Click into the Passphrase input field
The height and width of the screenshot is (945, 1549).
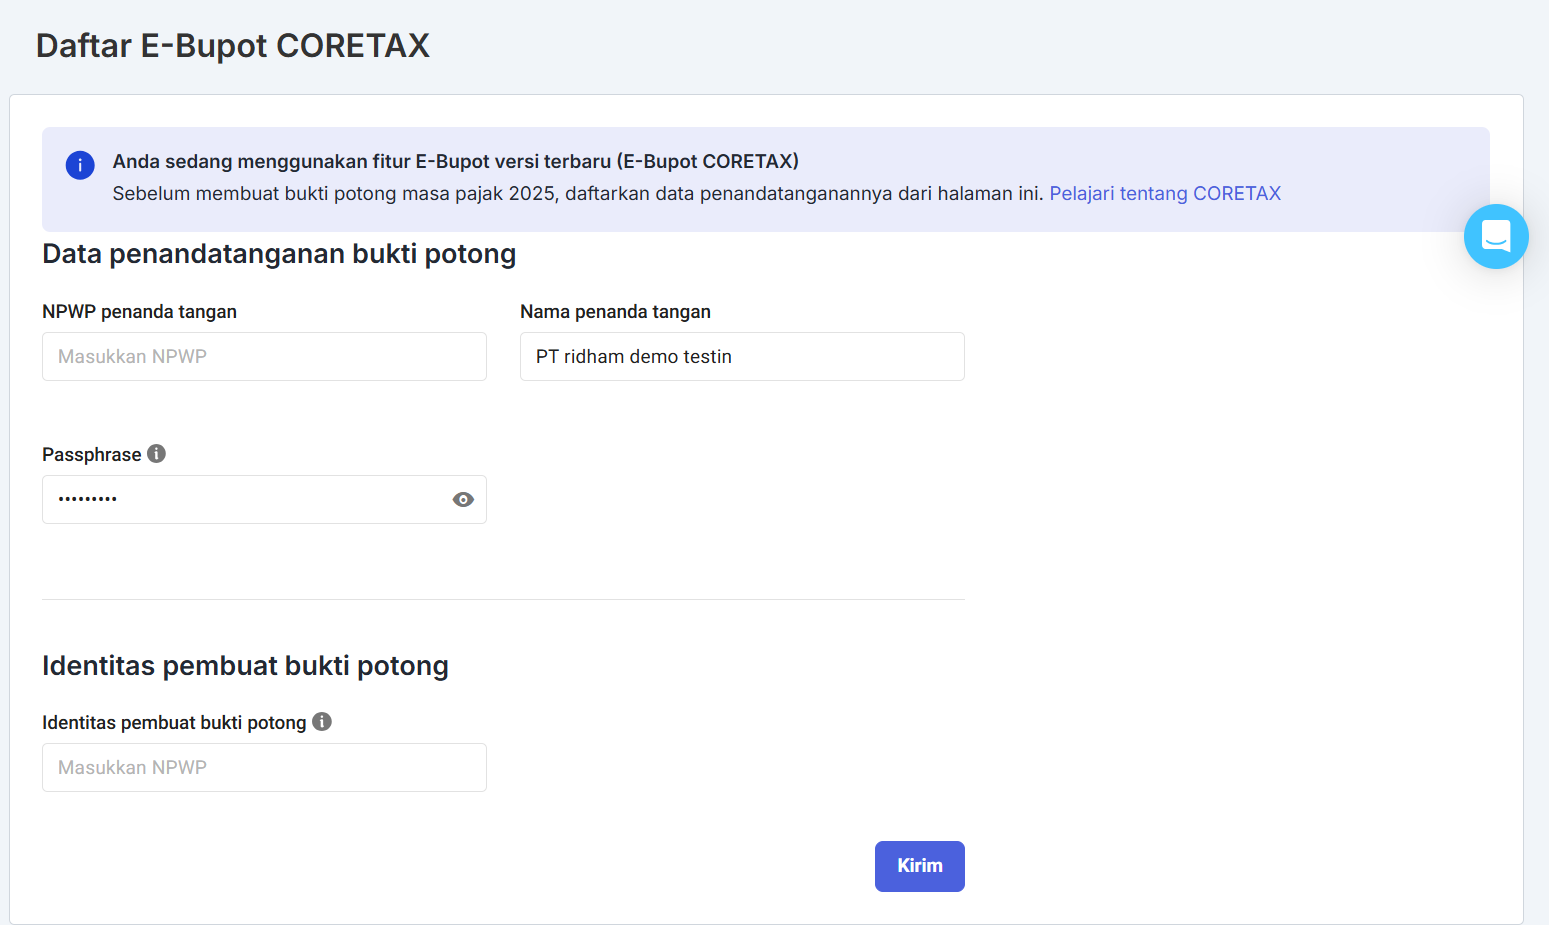tap(264, 499)
